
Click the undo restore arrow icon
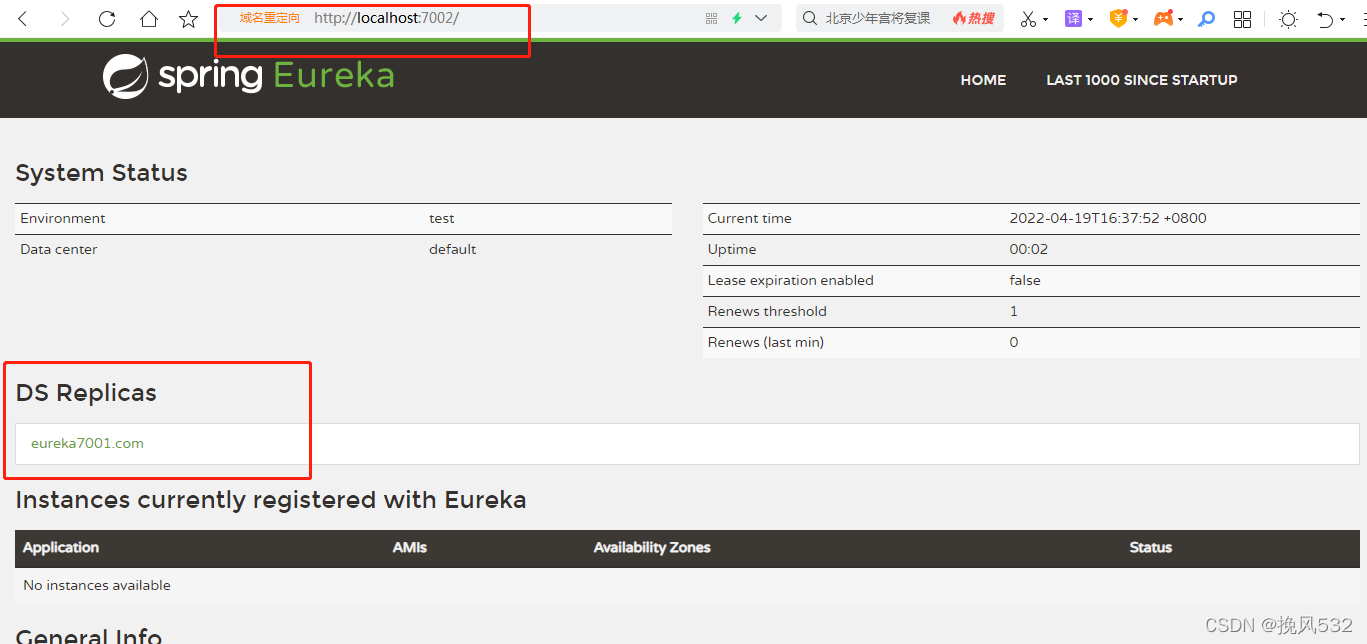tap(1325, 19)
